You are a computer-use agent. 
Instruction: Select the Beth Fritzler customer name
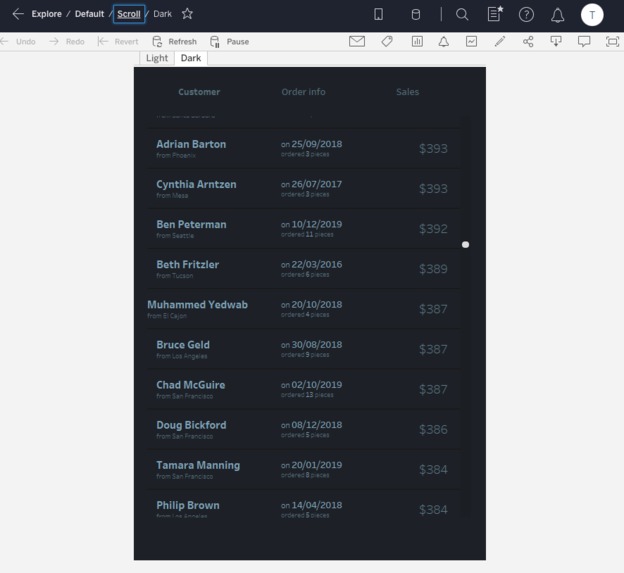(x=187, y=265)
